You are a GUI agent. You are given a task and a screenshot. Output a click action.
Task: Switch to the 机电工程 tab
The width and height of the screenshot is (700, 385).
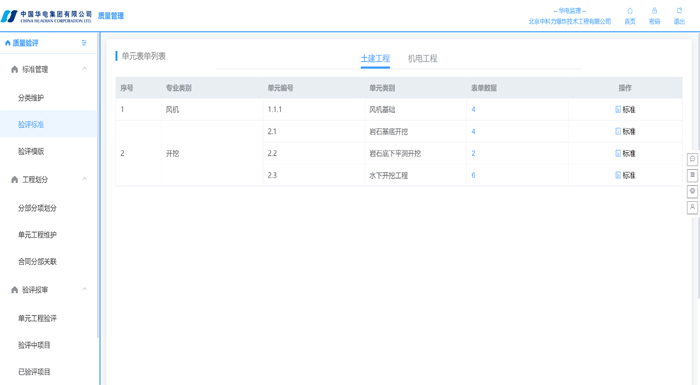[422, 59]
